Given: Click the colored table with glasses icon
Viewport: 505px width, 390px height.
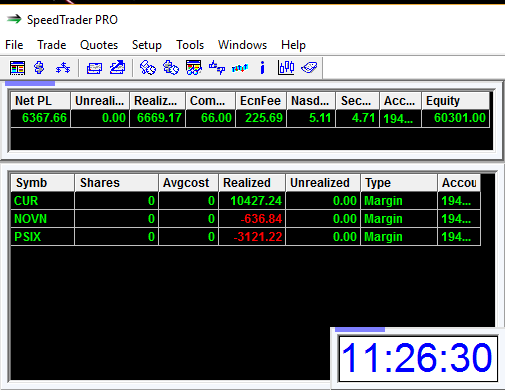Looking at the screenshot, I should point(194,68).
